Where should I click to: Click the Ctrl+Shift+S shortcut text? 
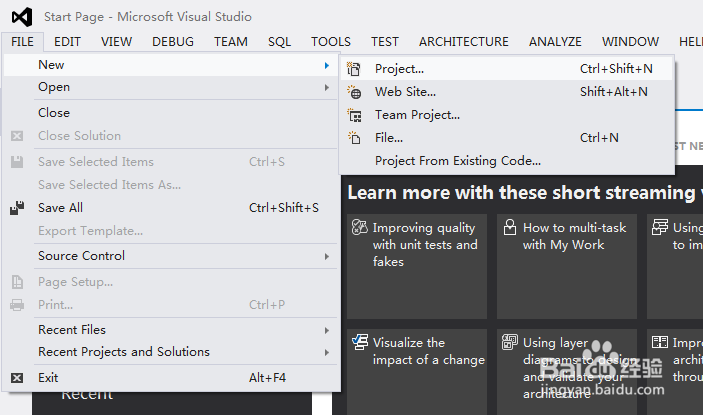(x=284, y=208)
